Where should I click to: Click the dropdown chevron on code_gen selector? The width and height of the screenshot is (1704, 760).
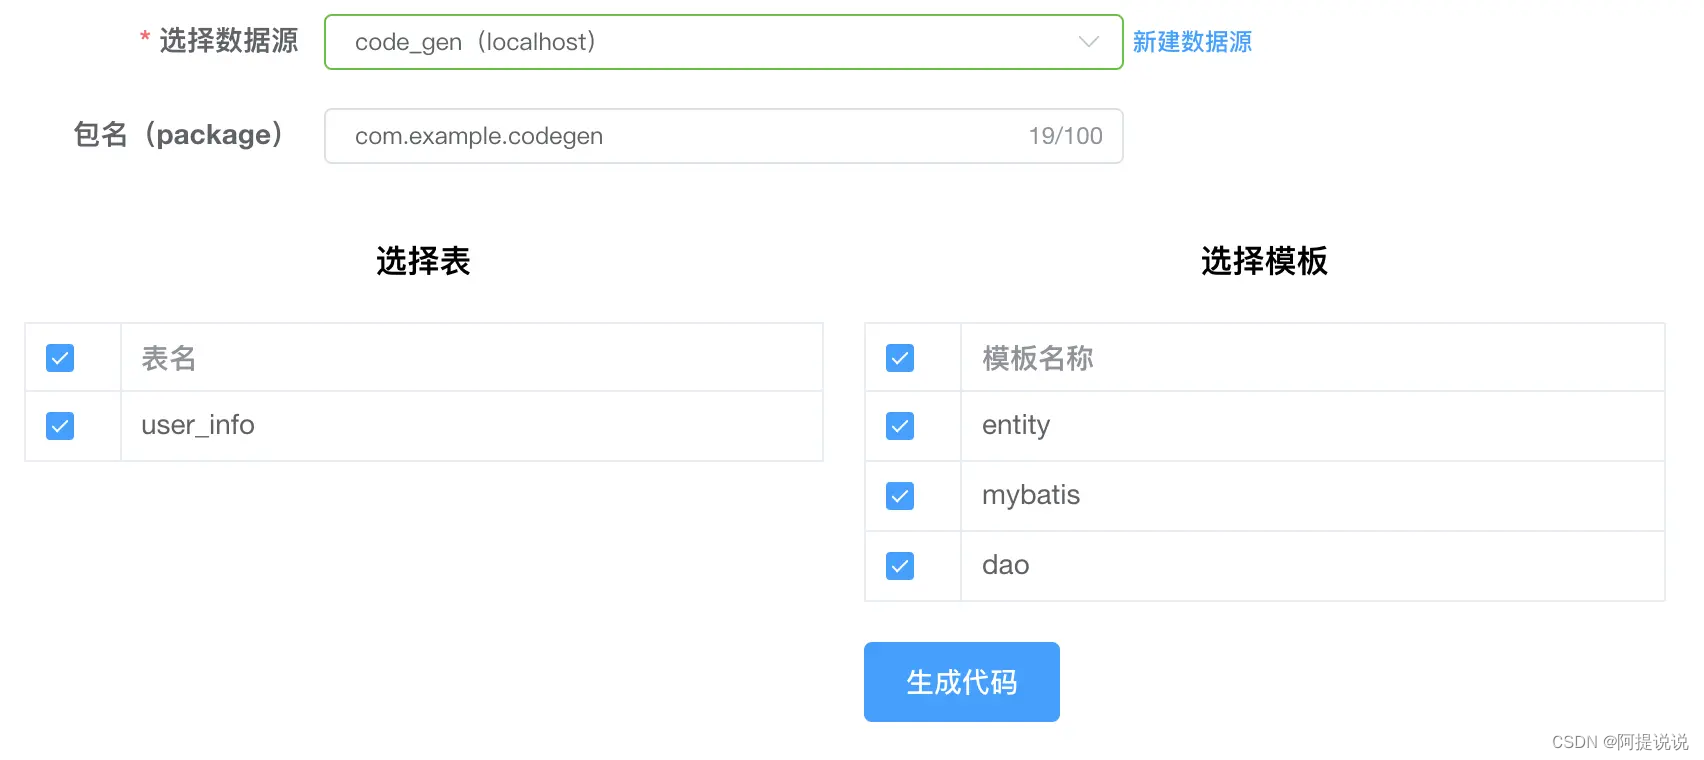pyautogui.click(x=1087, y=42)
